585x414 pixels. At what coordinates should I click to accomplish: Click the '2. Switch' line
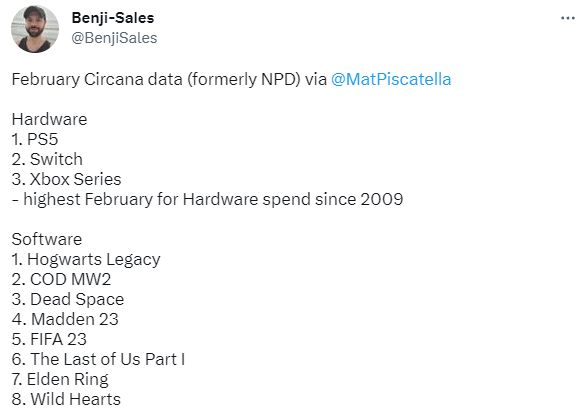point(47,159)
